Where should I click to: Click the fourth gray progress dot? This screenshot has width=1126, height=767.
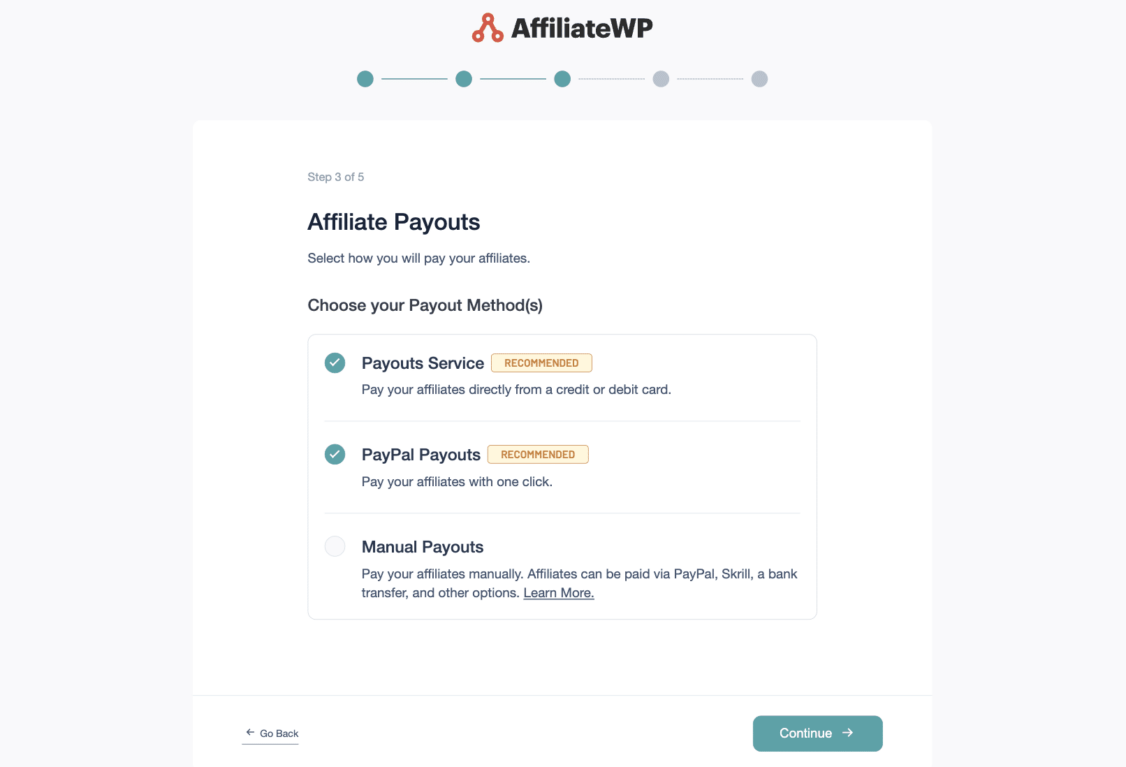(x=661, y=78)
